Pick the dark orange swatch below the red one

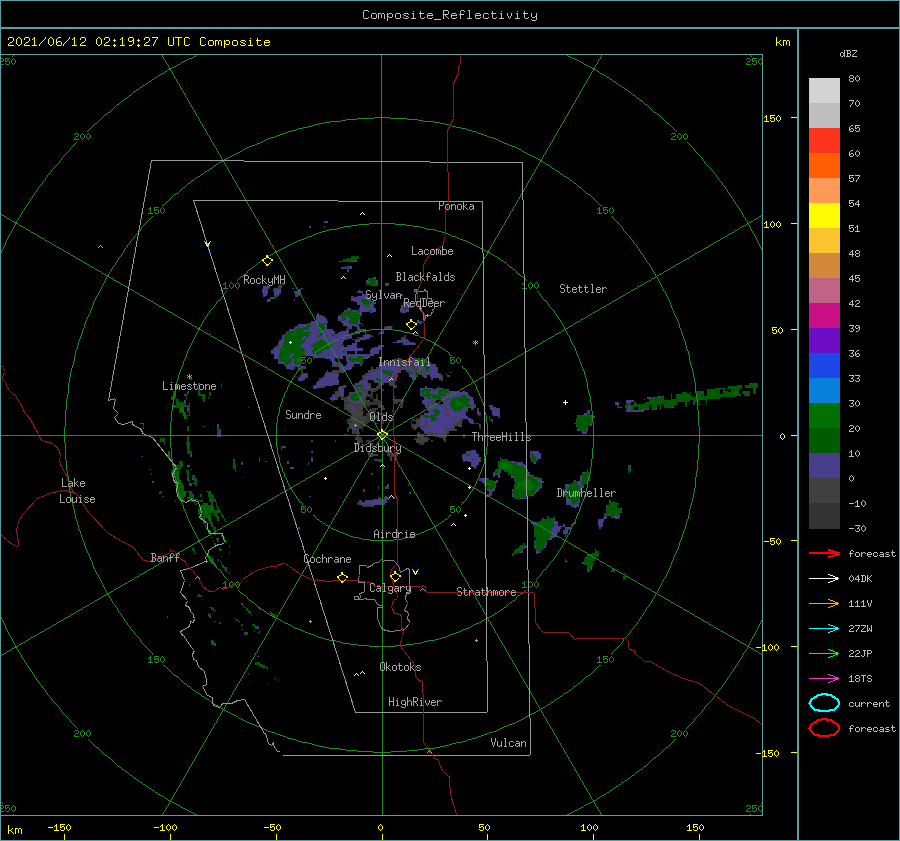coord(824,165)
